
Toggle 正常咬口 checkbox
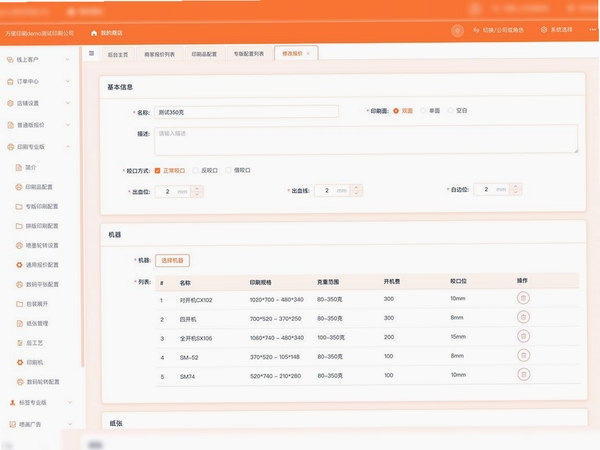[x=157, y=171]
